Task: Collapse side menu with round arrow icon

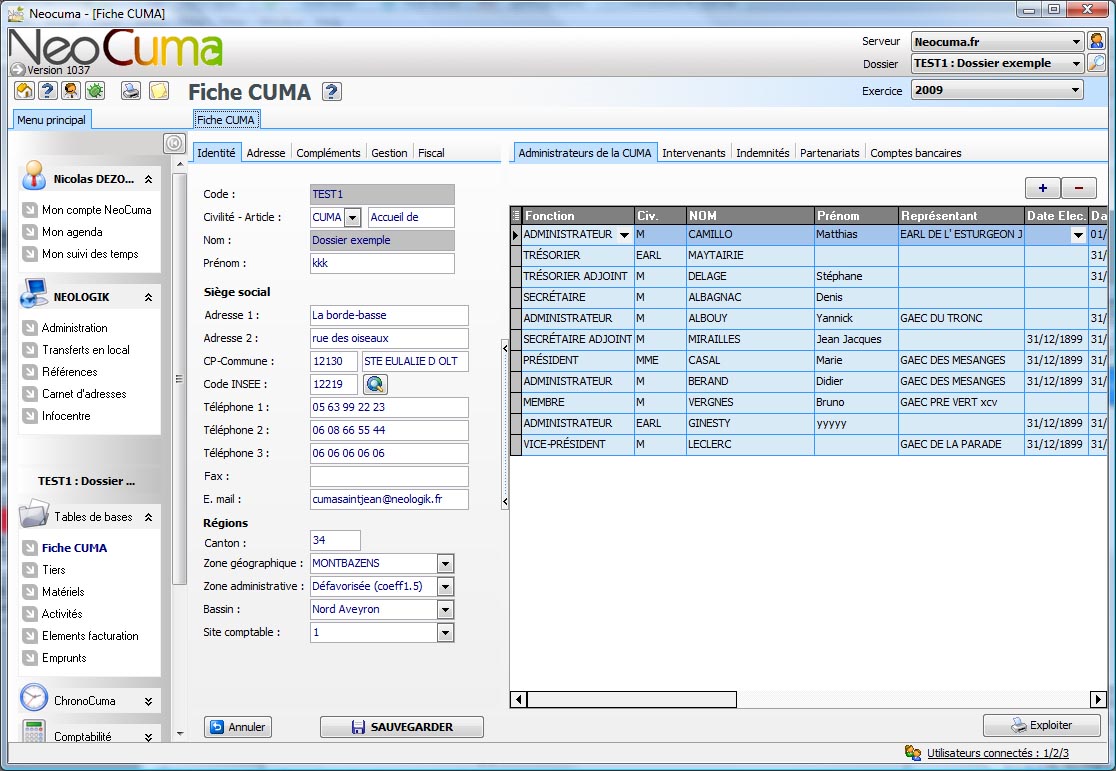Action: tap(174, 143)
